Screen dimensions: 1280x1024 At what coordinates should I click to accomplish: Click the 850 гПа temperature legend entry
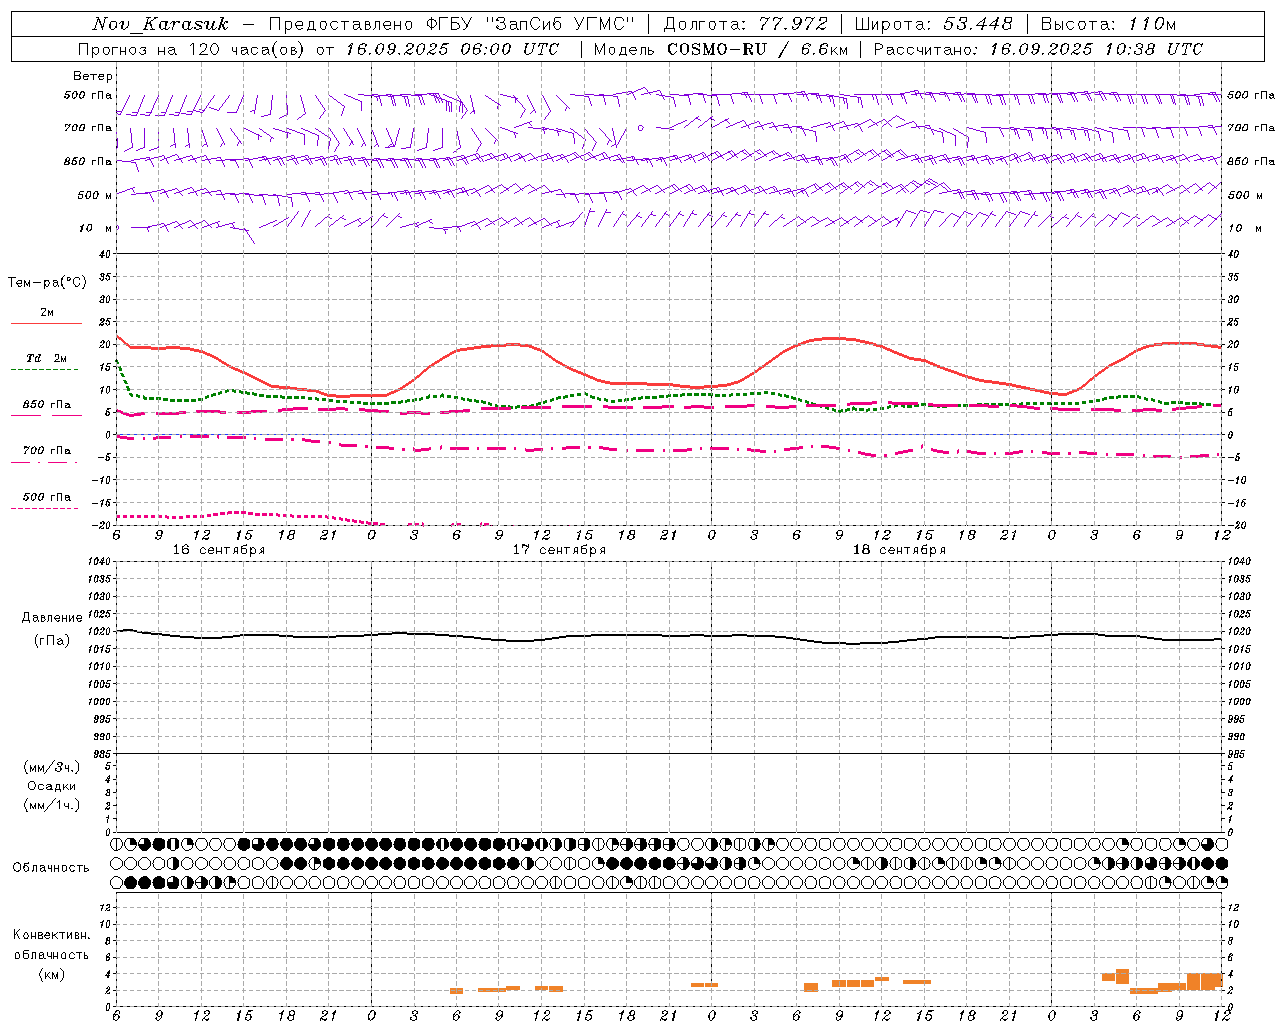(x=46, y=405)
